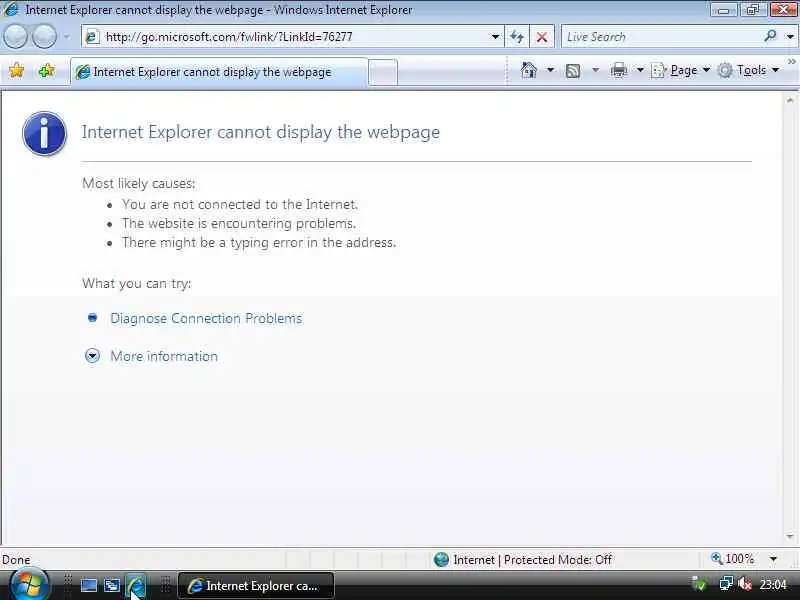Open the Favorites Center star icon
This screenshot has width=800, height=600.
tap(17, 70)
